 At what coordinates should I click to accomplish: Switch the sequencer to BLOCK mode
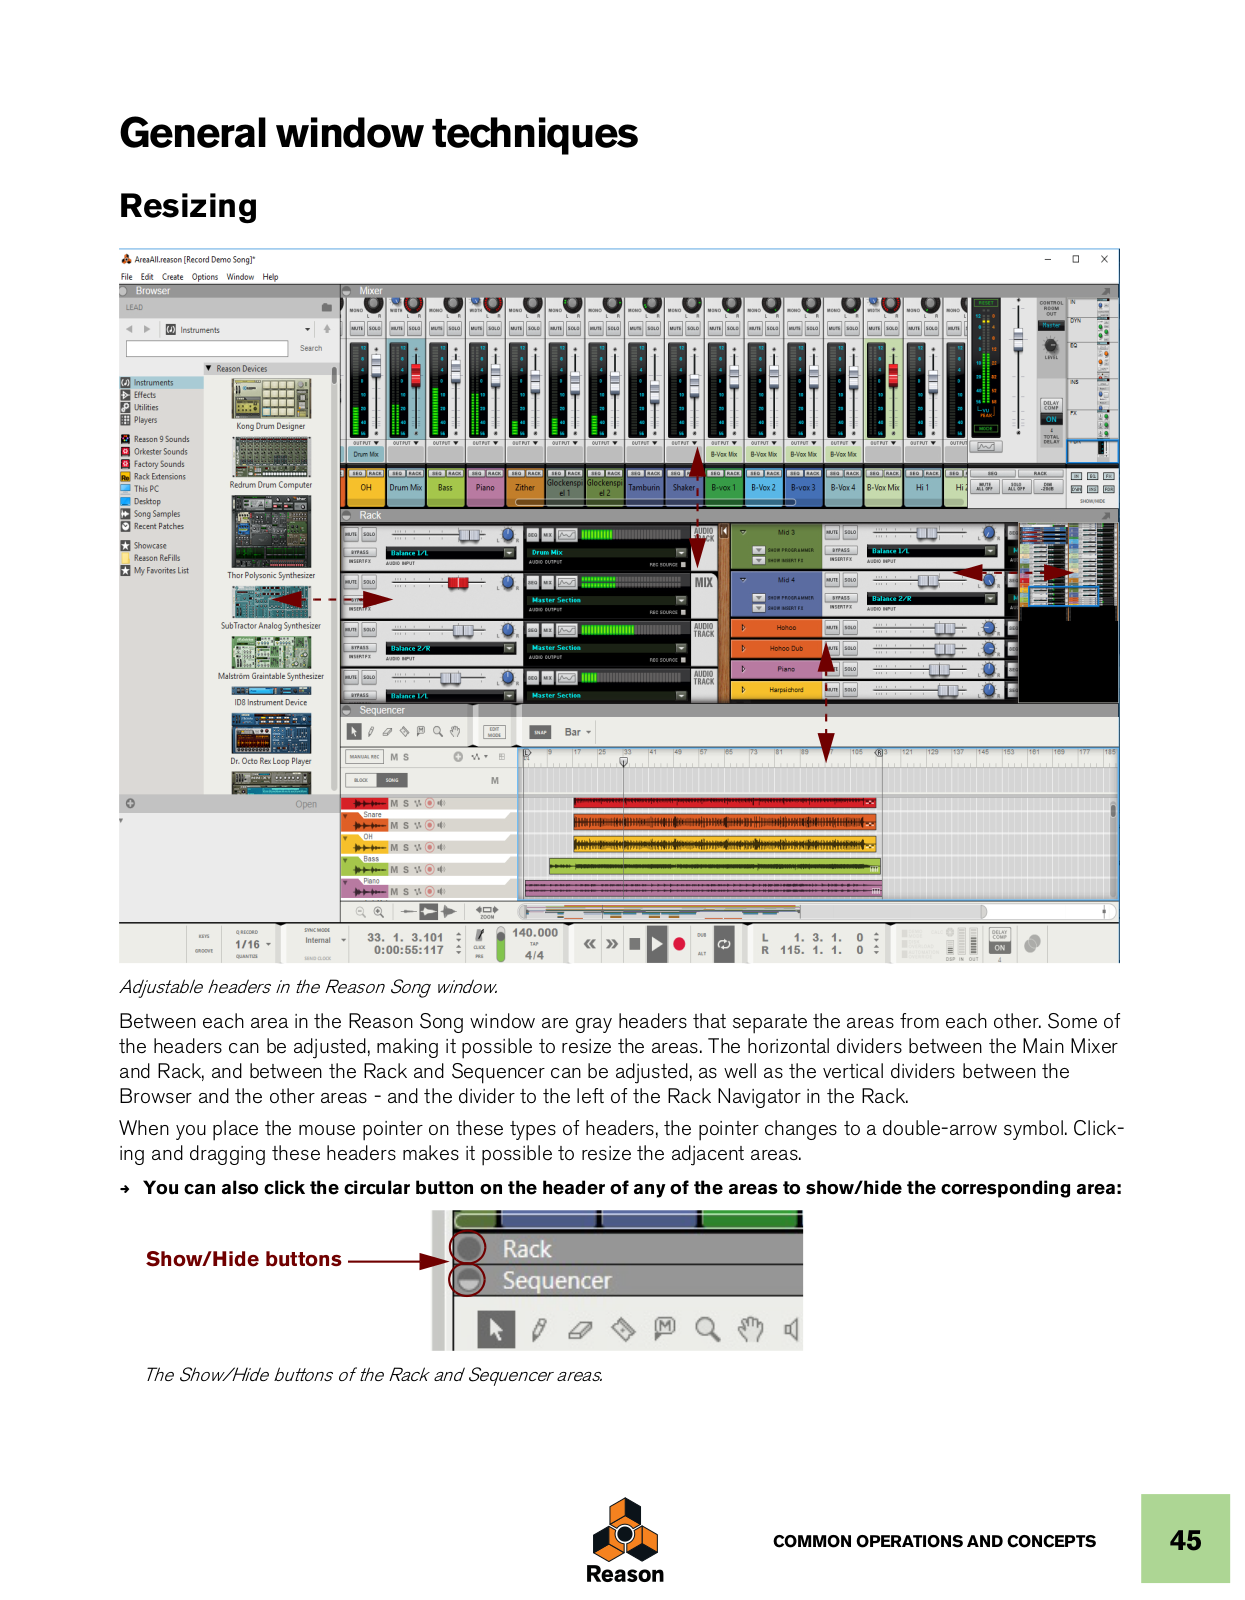361,780
